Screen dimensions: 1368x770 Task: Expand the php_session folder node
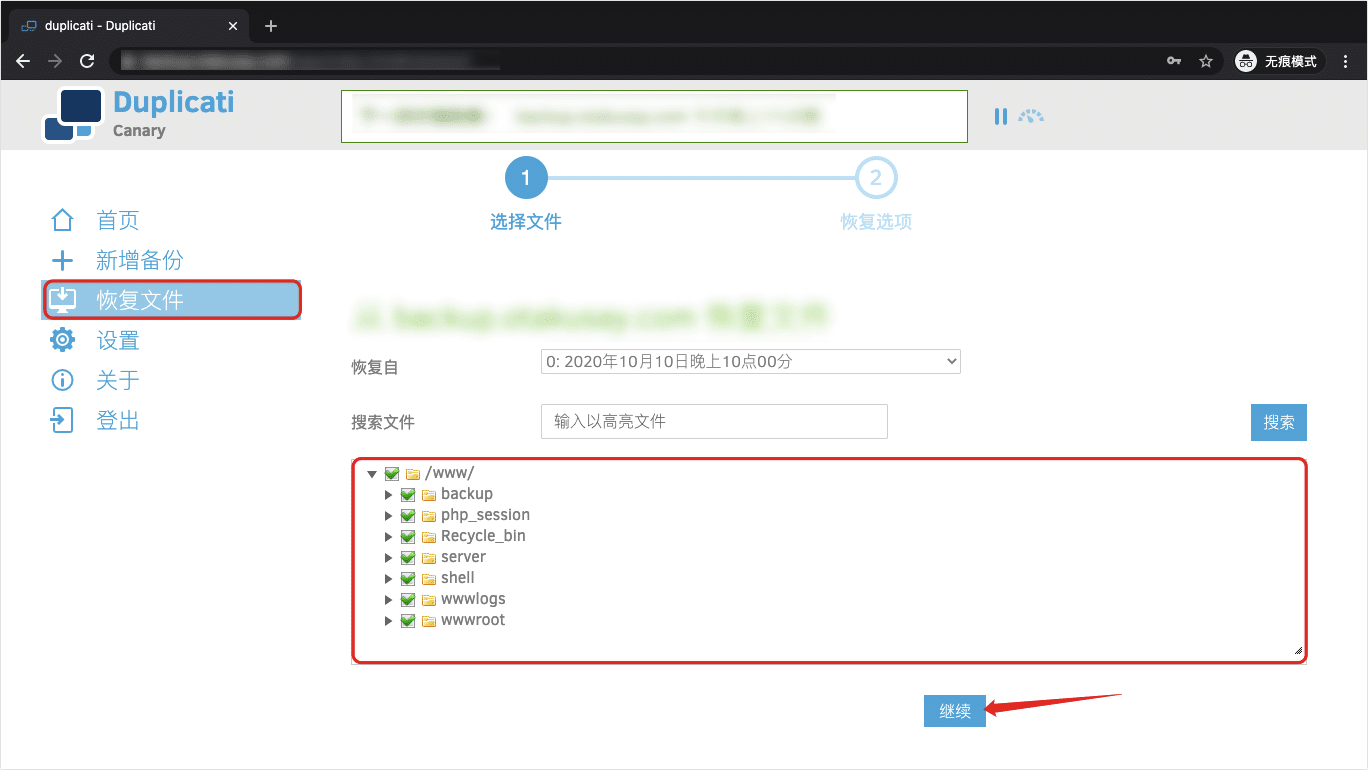pyautogui.click(x=388, y=515)
